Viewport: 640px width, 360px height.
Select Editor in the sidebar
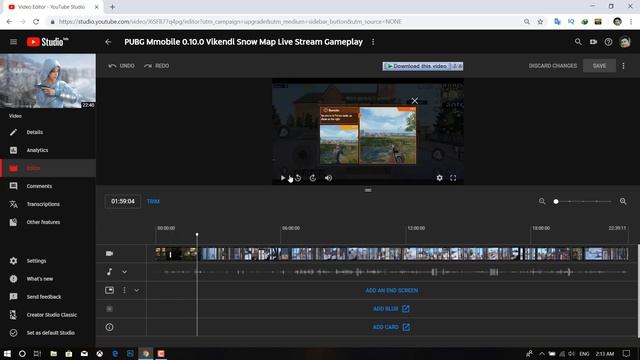point(48,168)
